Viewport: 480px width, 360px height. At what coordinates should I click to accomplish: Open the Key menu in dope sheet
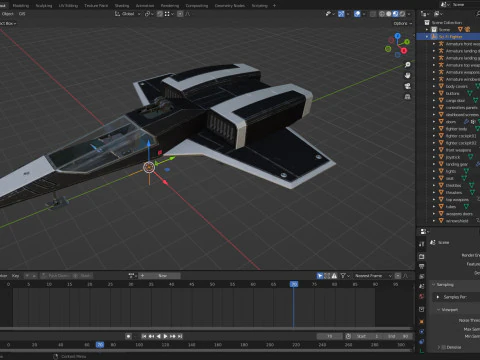pos(15,276)
